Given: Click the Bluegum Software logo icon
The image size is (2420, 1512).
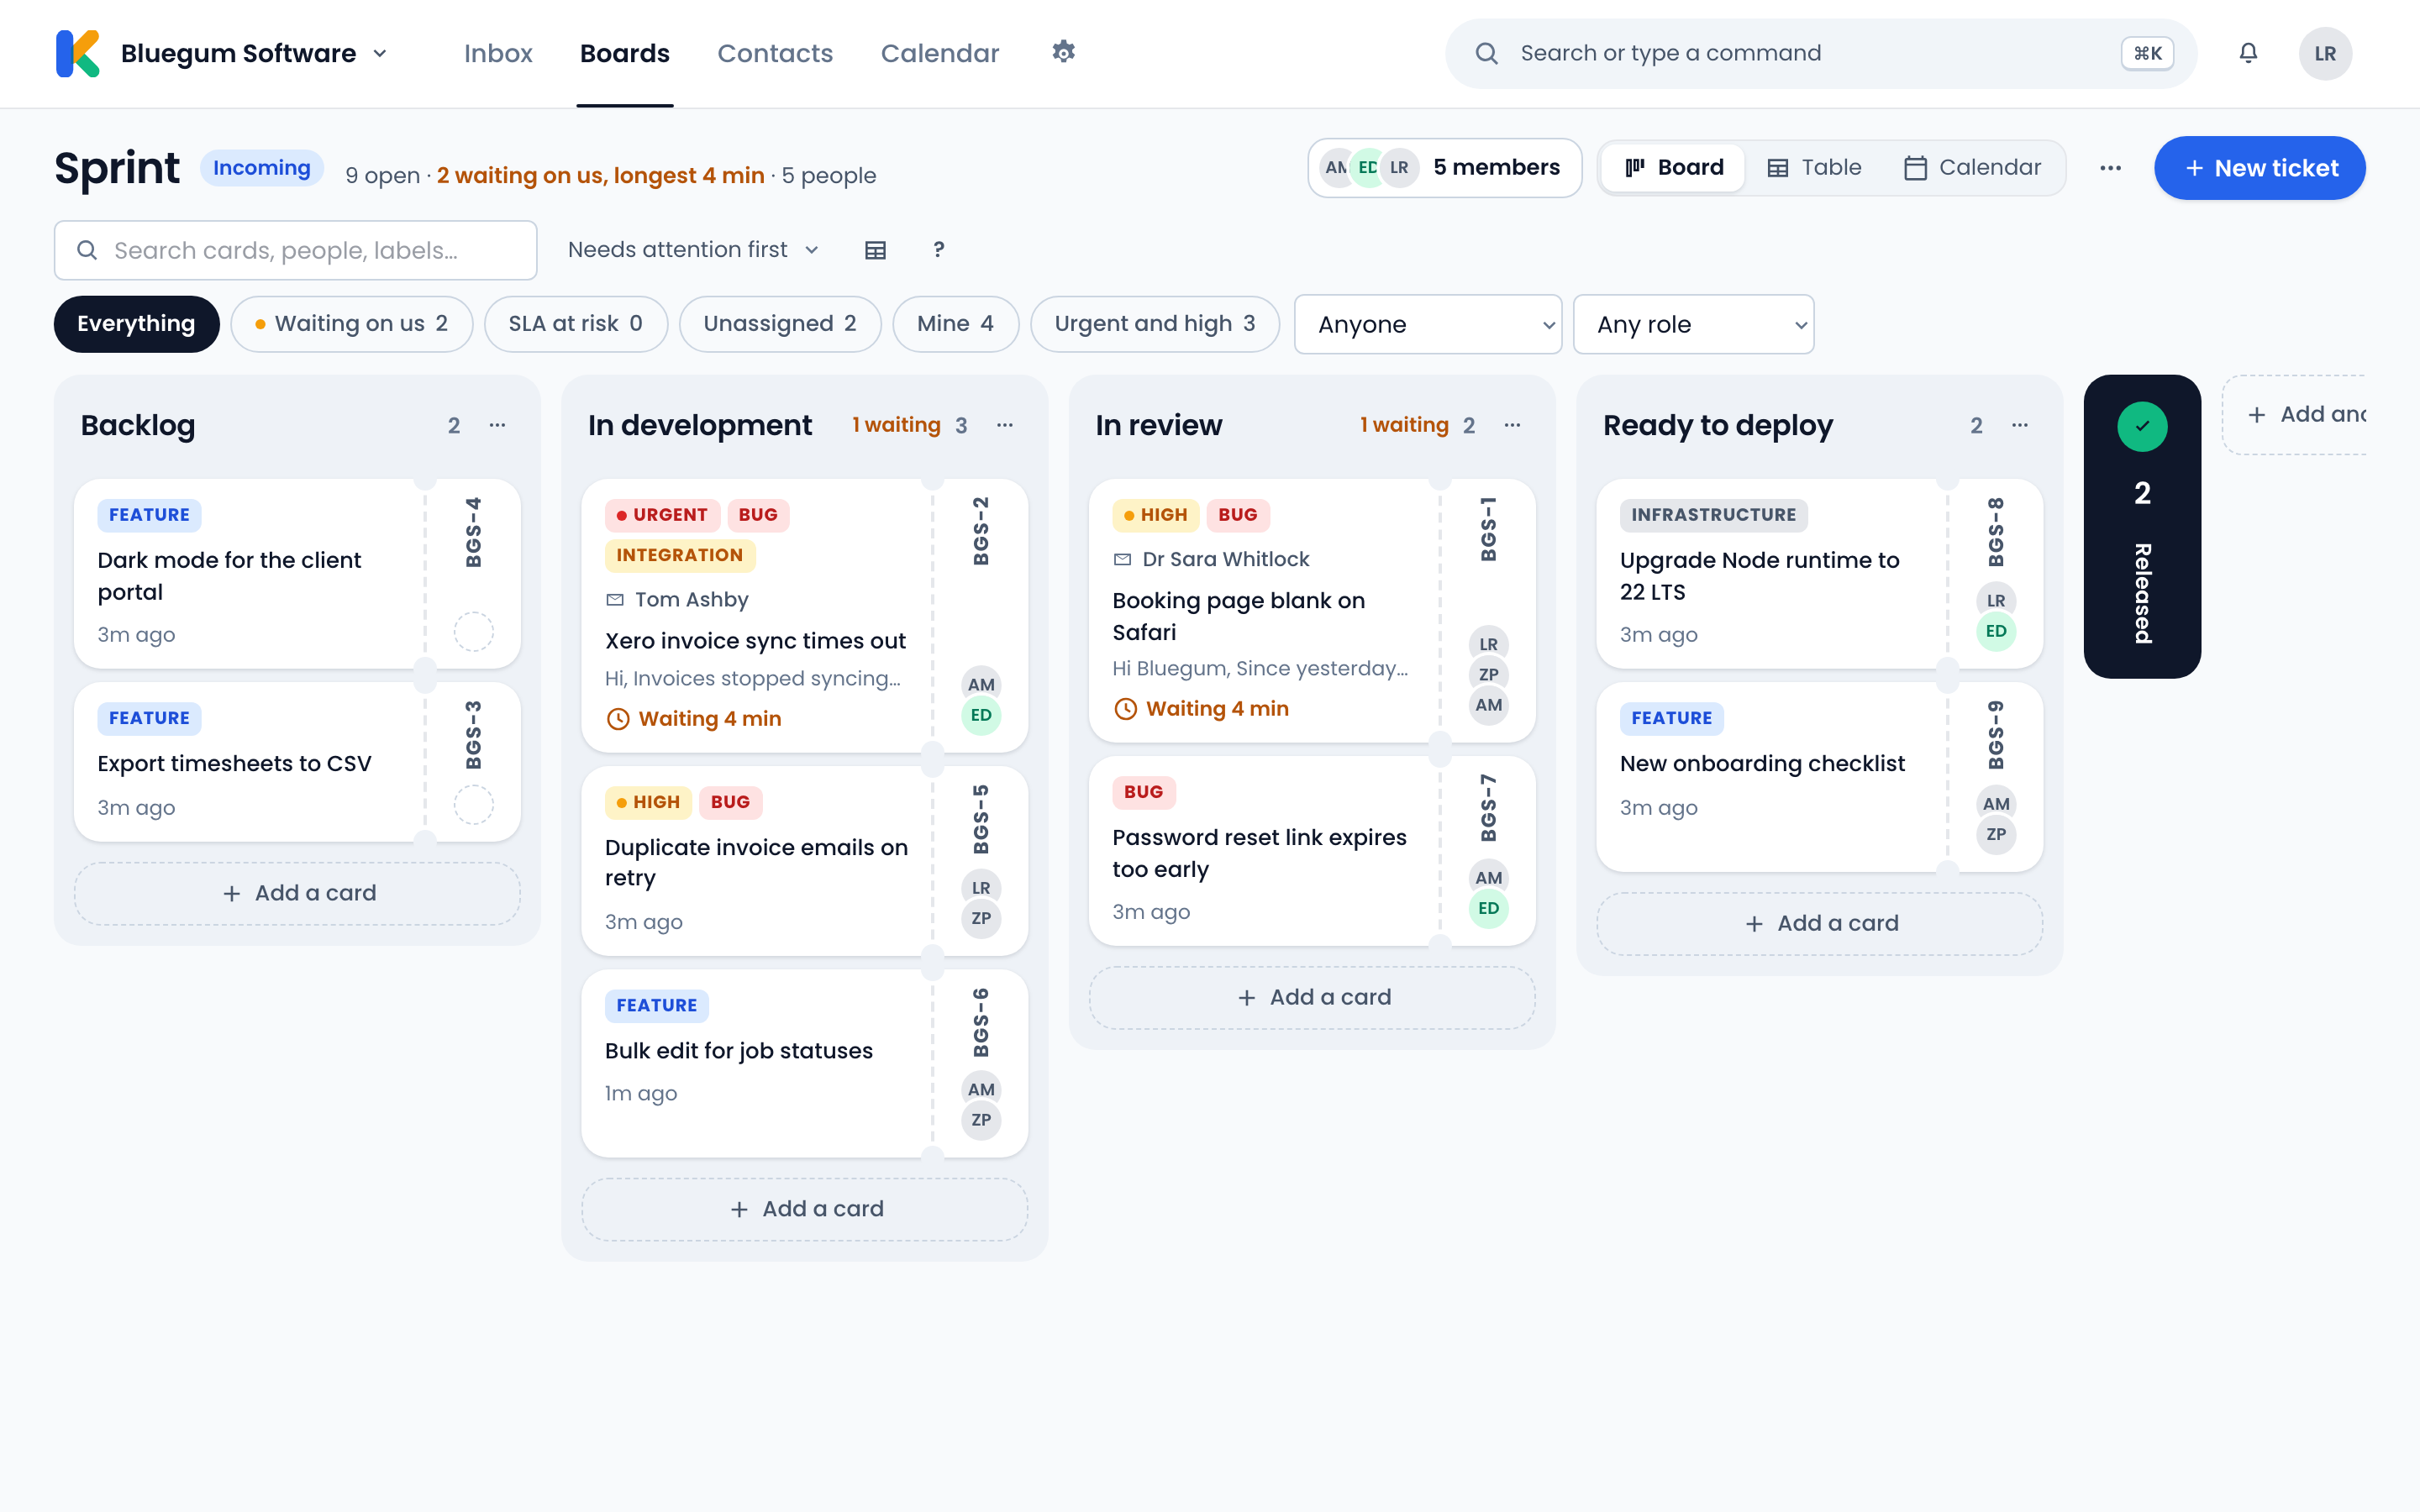Looking at the screenshot, I should pyautogui.click(x=78, y=53).
